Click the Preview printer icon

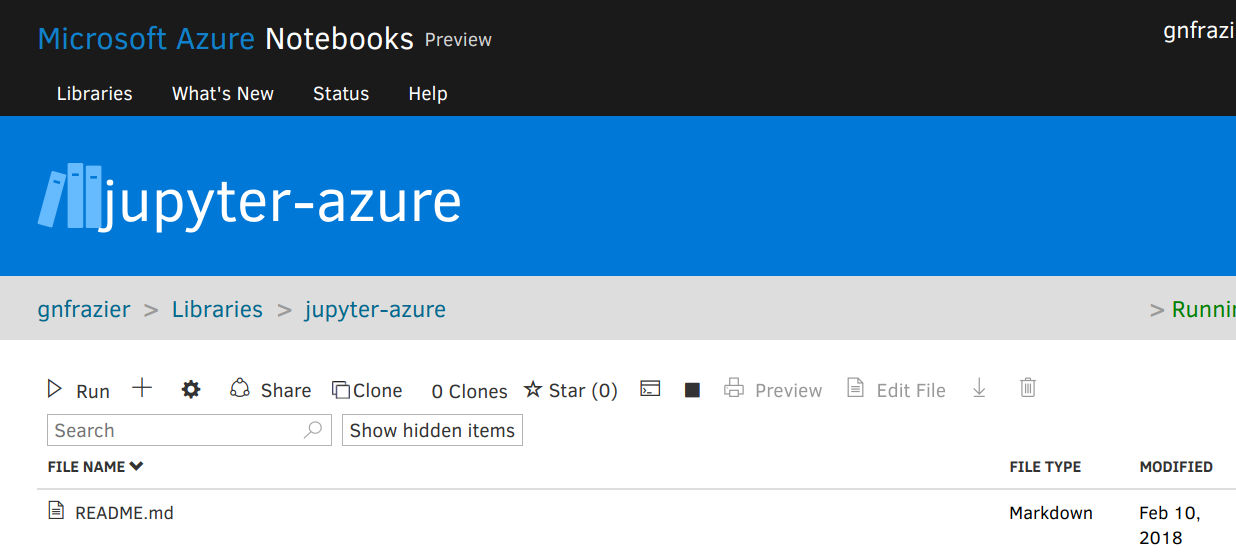coord(734,388)
